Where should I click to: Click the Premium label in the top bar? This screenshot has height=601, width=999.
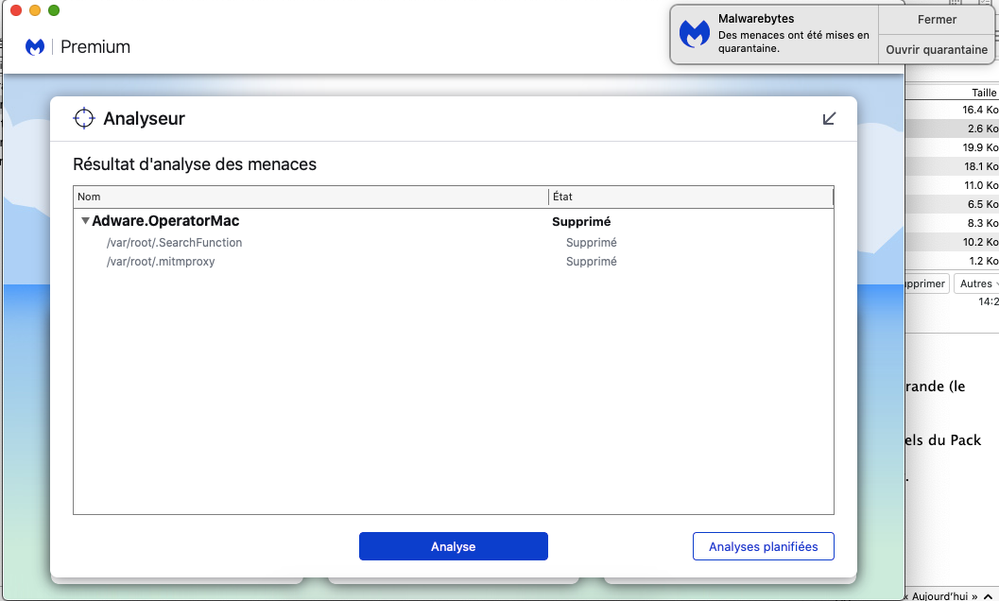[x=94, y=46]
